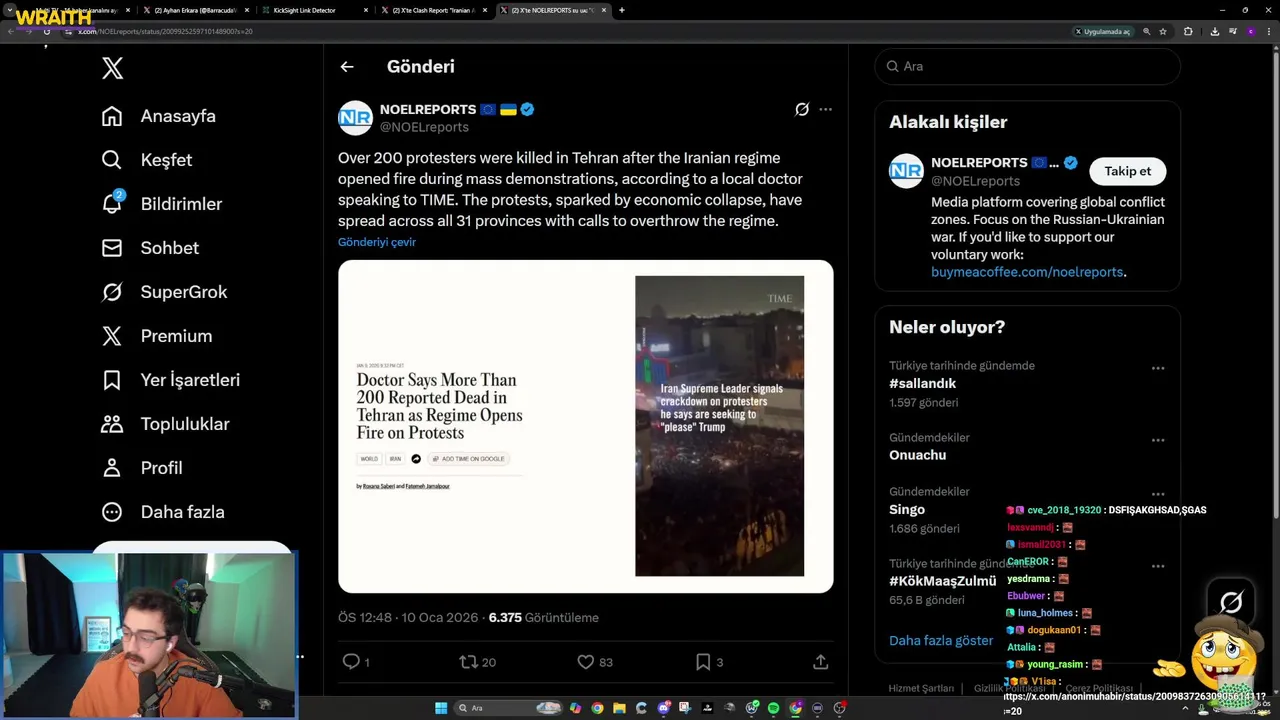Open Keşfet (Explore) from sidebar
Image resolution: width=1280 pixels, height=720 pixels.
pyautogui.click(x=147, y=160)
